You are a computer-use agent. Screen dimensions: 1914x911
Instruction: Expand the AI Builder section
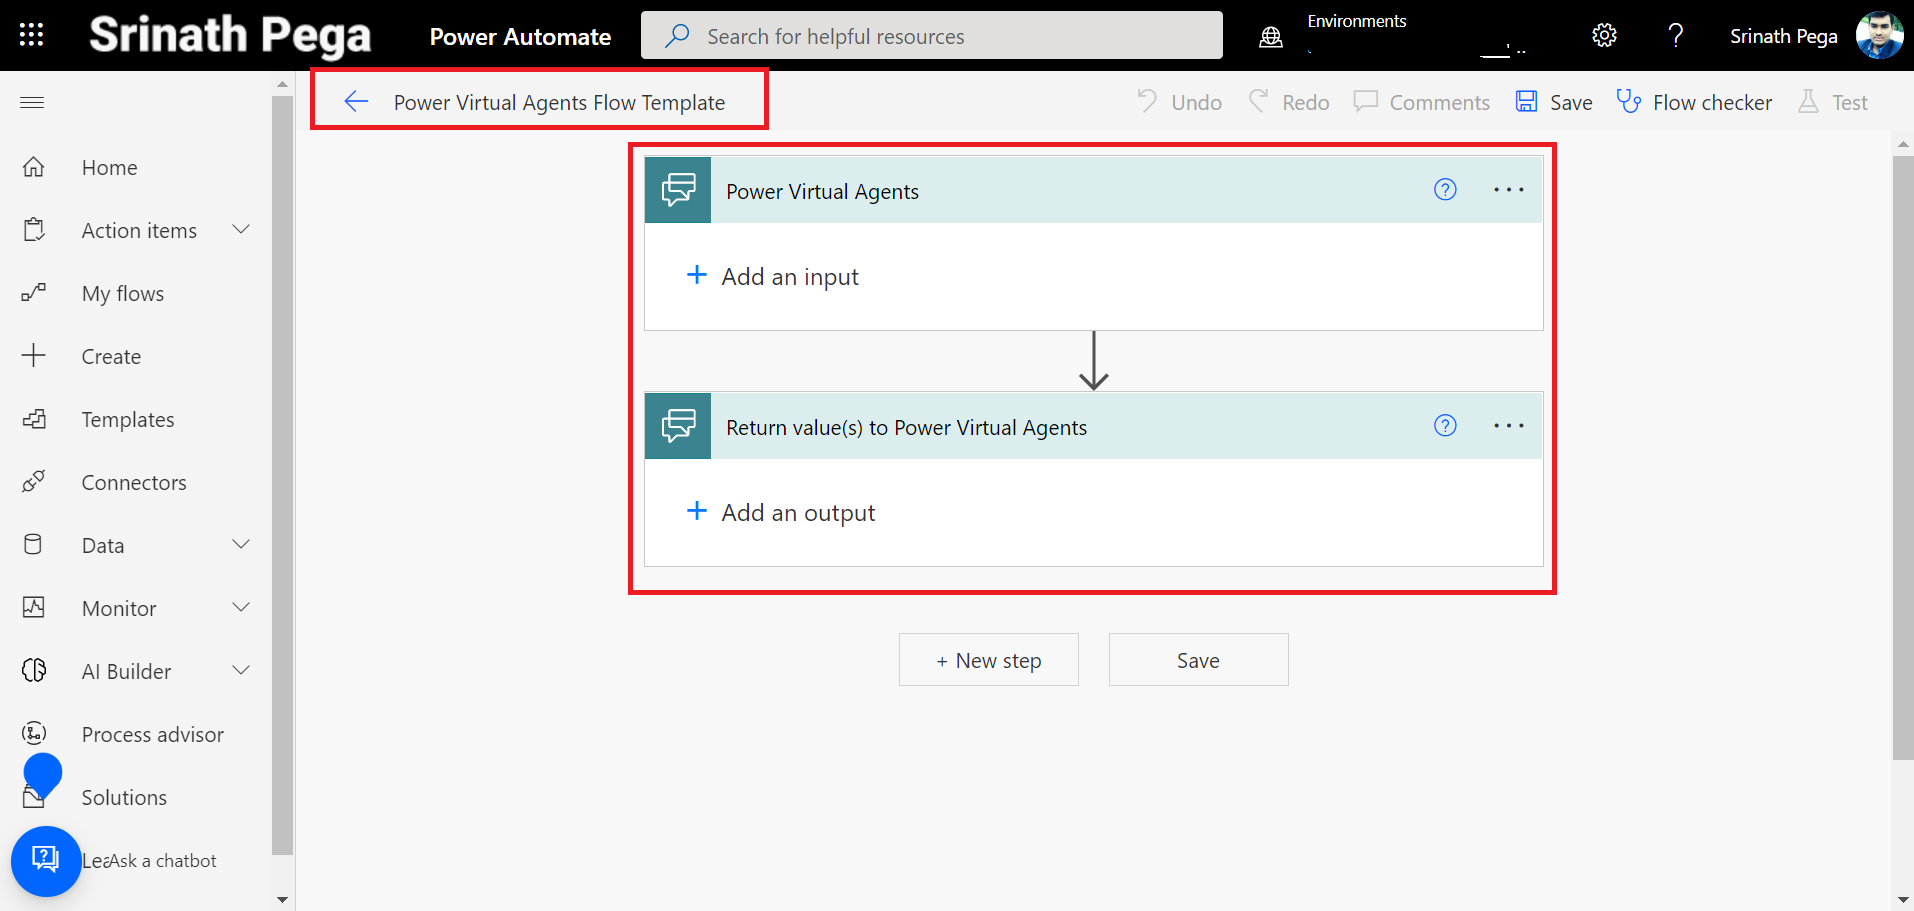tap(241, 671)
